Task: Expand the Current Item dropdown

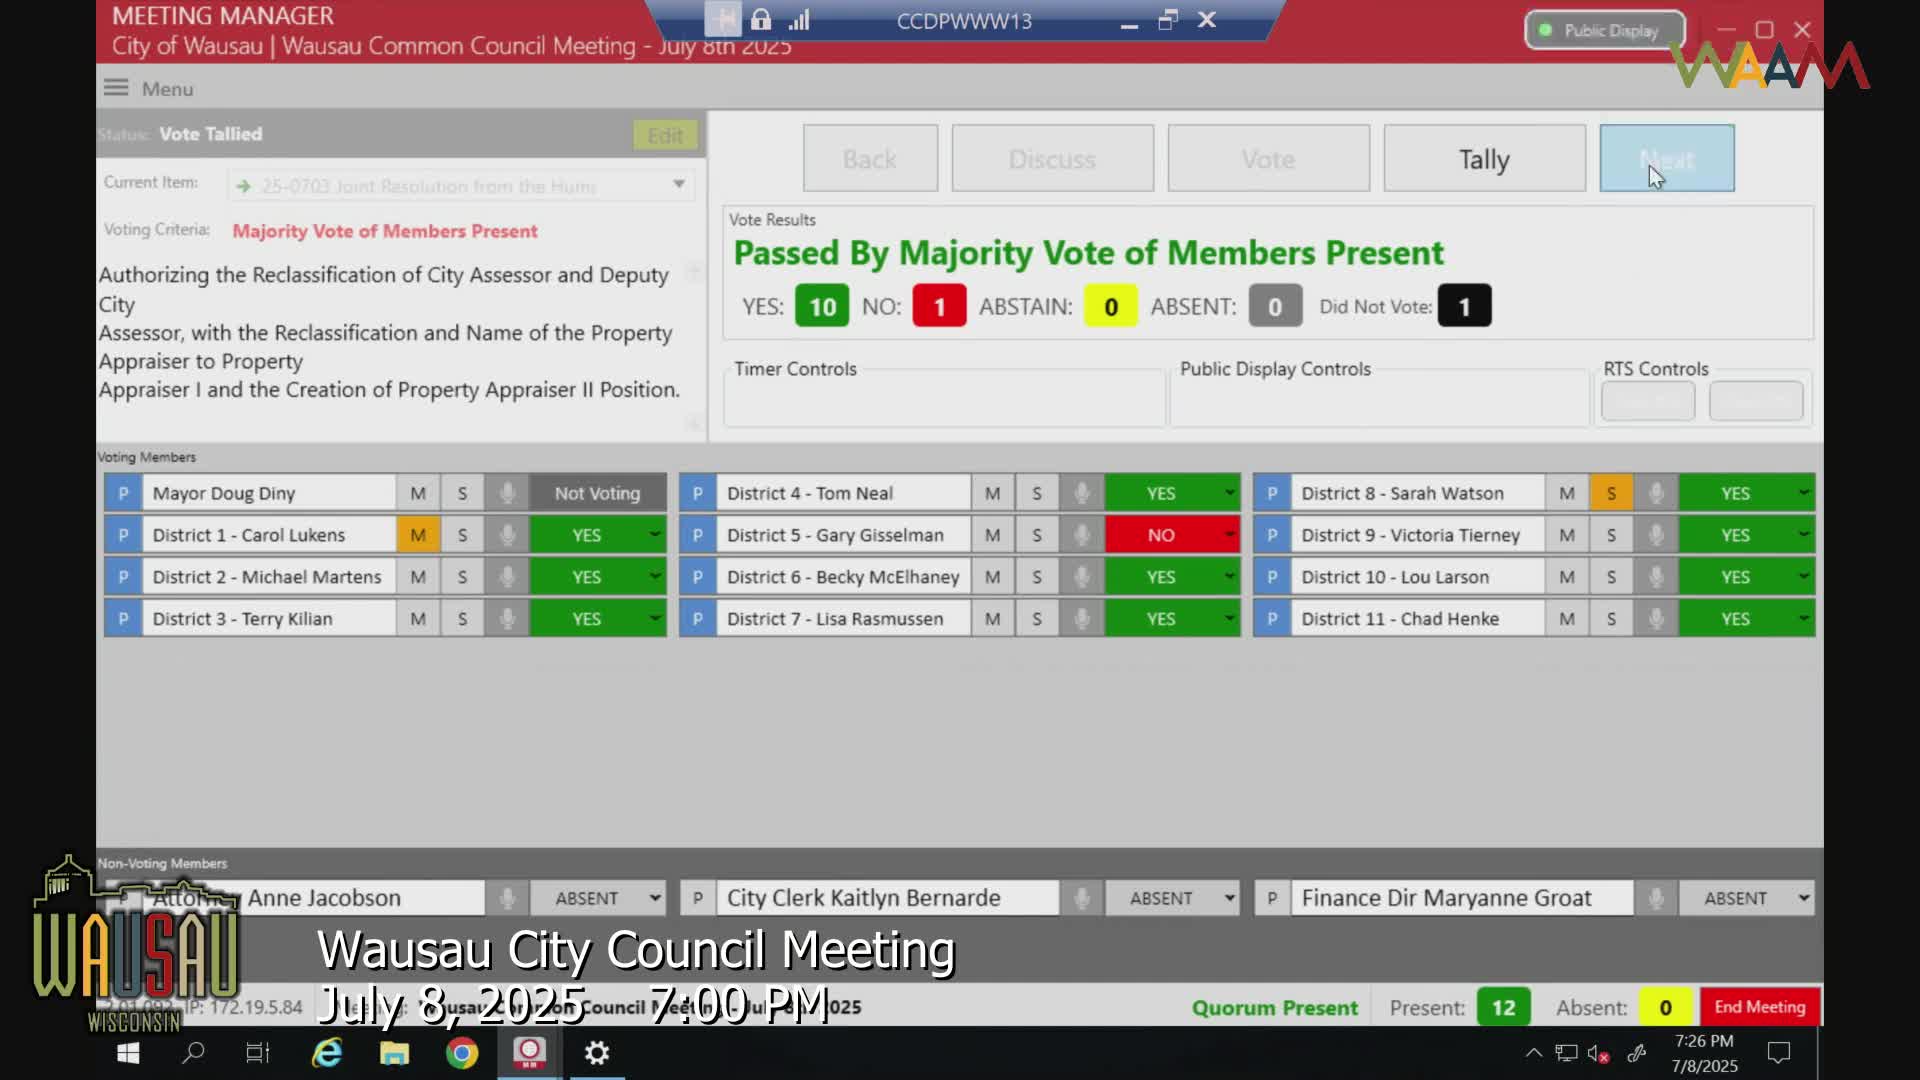Action: [x=679, y=185]
